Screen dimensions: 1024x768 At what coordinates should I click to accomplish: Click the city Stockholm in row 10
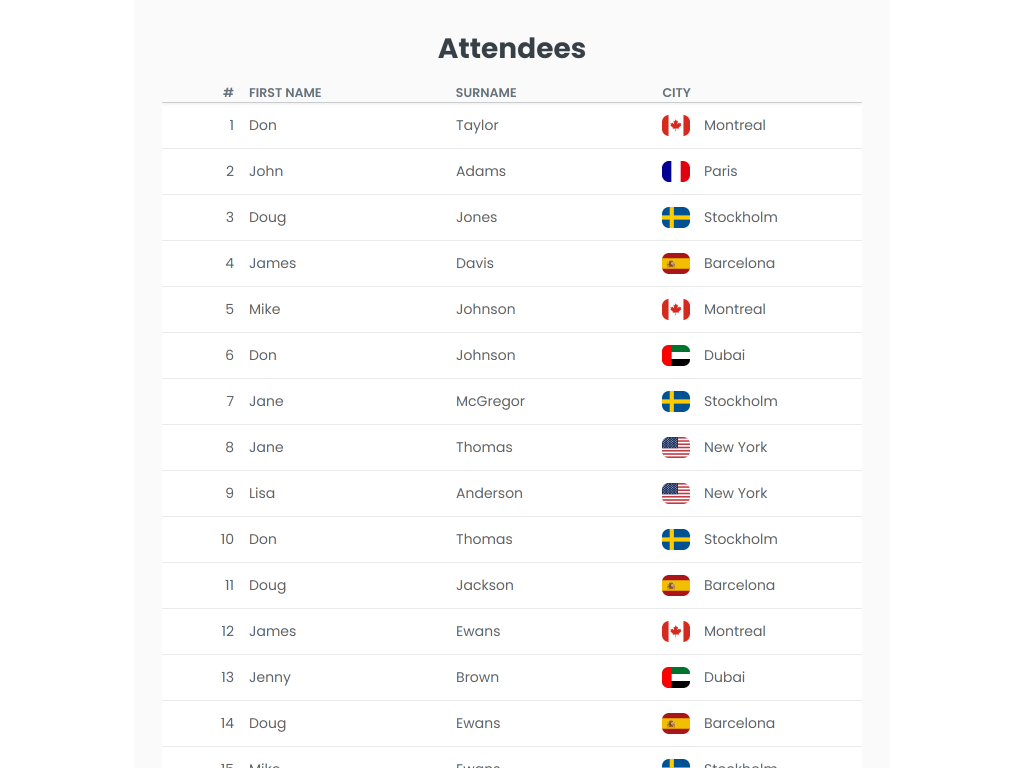[741, 539]
